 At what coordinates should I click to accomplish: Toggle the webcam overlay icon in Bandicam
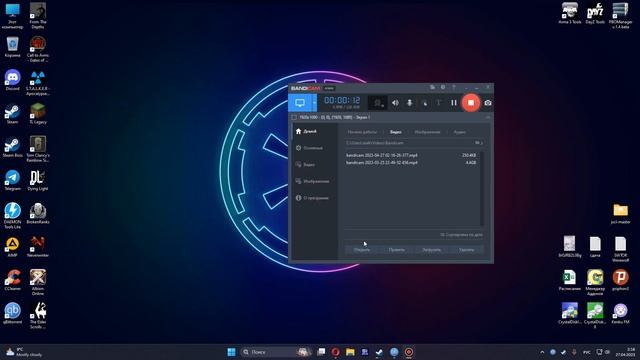click(x=378, y=103)
